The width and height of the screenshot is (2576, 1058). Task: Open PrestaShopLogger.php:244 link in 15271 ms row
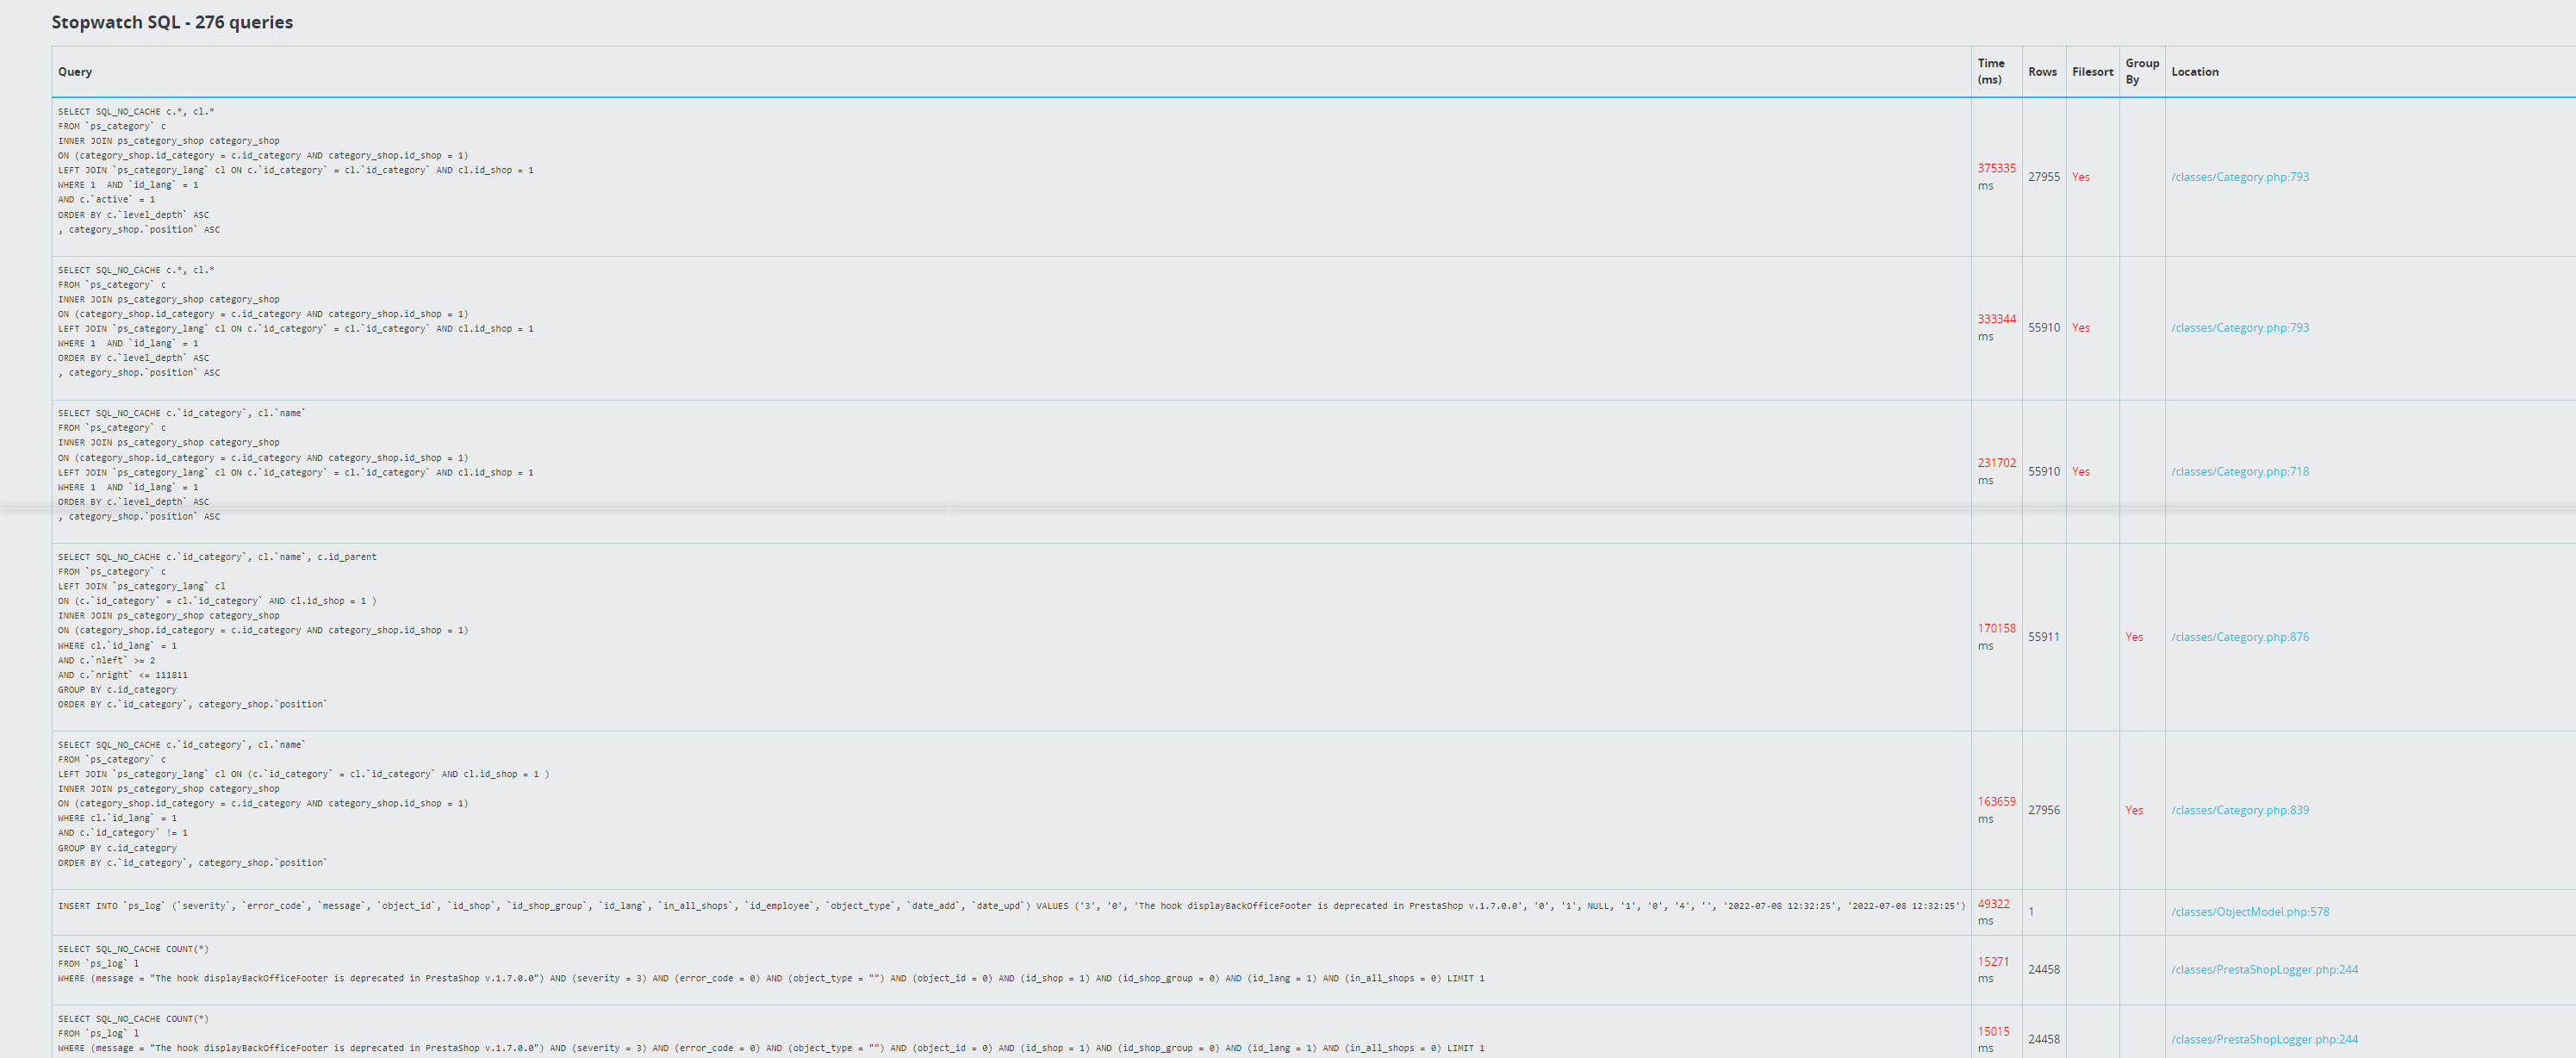tap(2263, 970)
